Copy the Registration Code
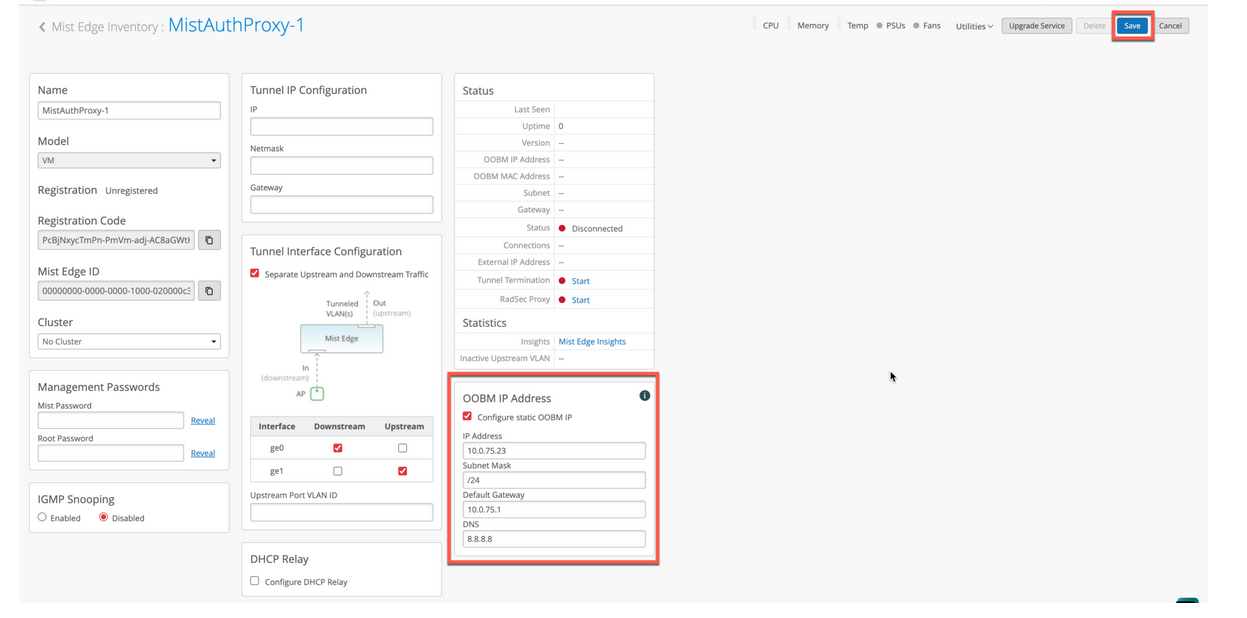The width and height of the screenshot is (1247, 618). pos(209,240)
